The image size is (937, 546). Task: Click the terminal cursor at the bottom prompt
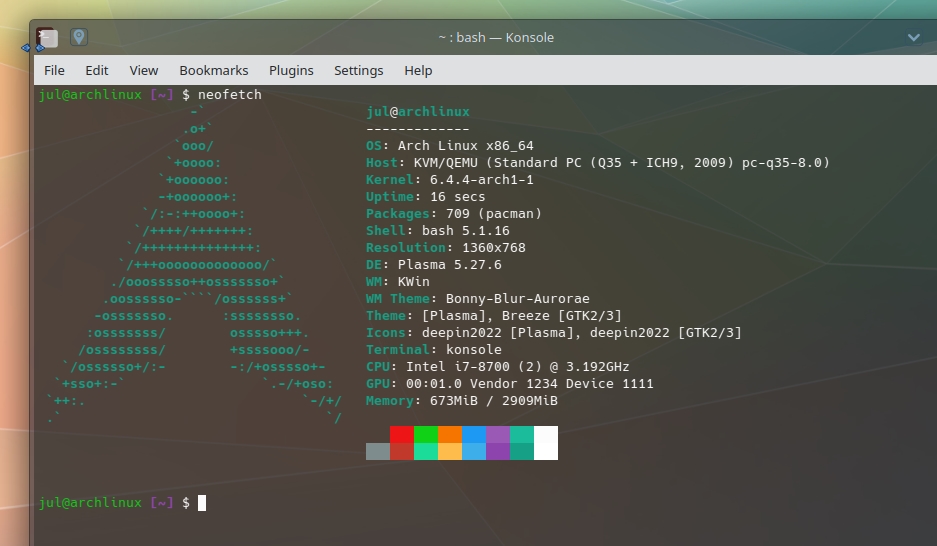202,503
